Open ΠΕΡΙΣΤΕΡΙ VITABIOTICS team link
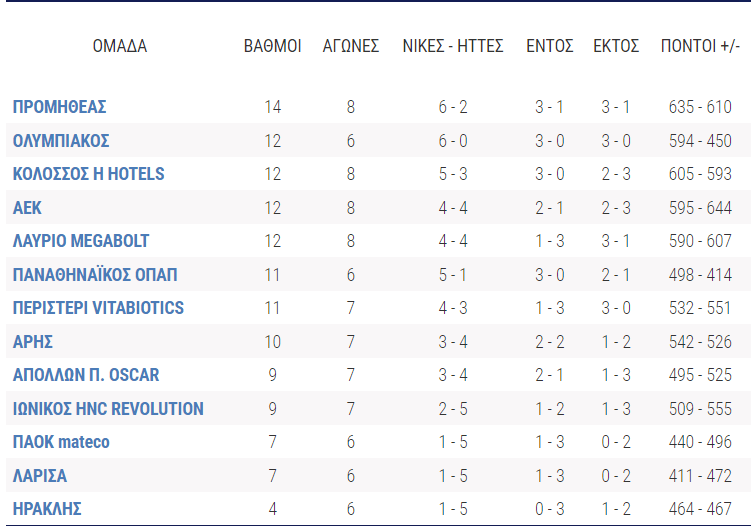Screen dimensions: 751x526 pos(98,308)
